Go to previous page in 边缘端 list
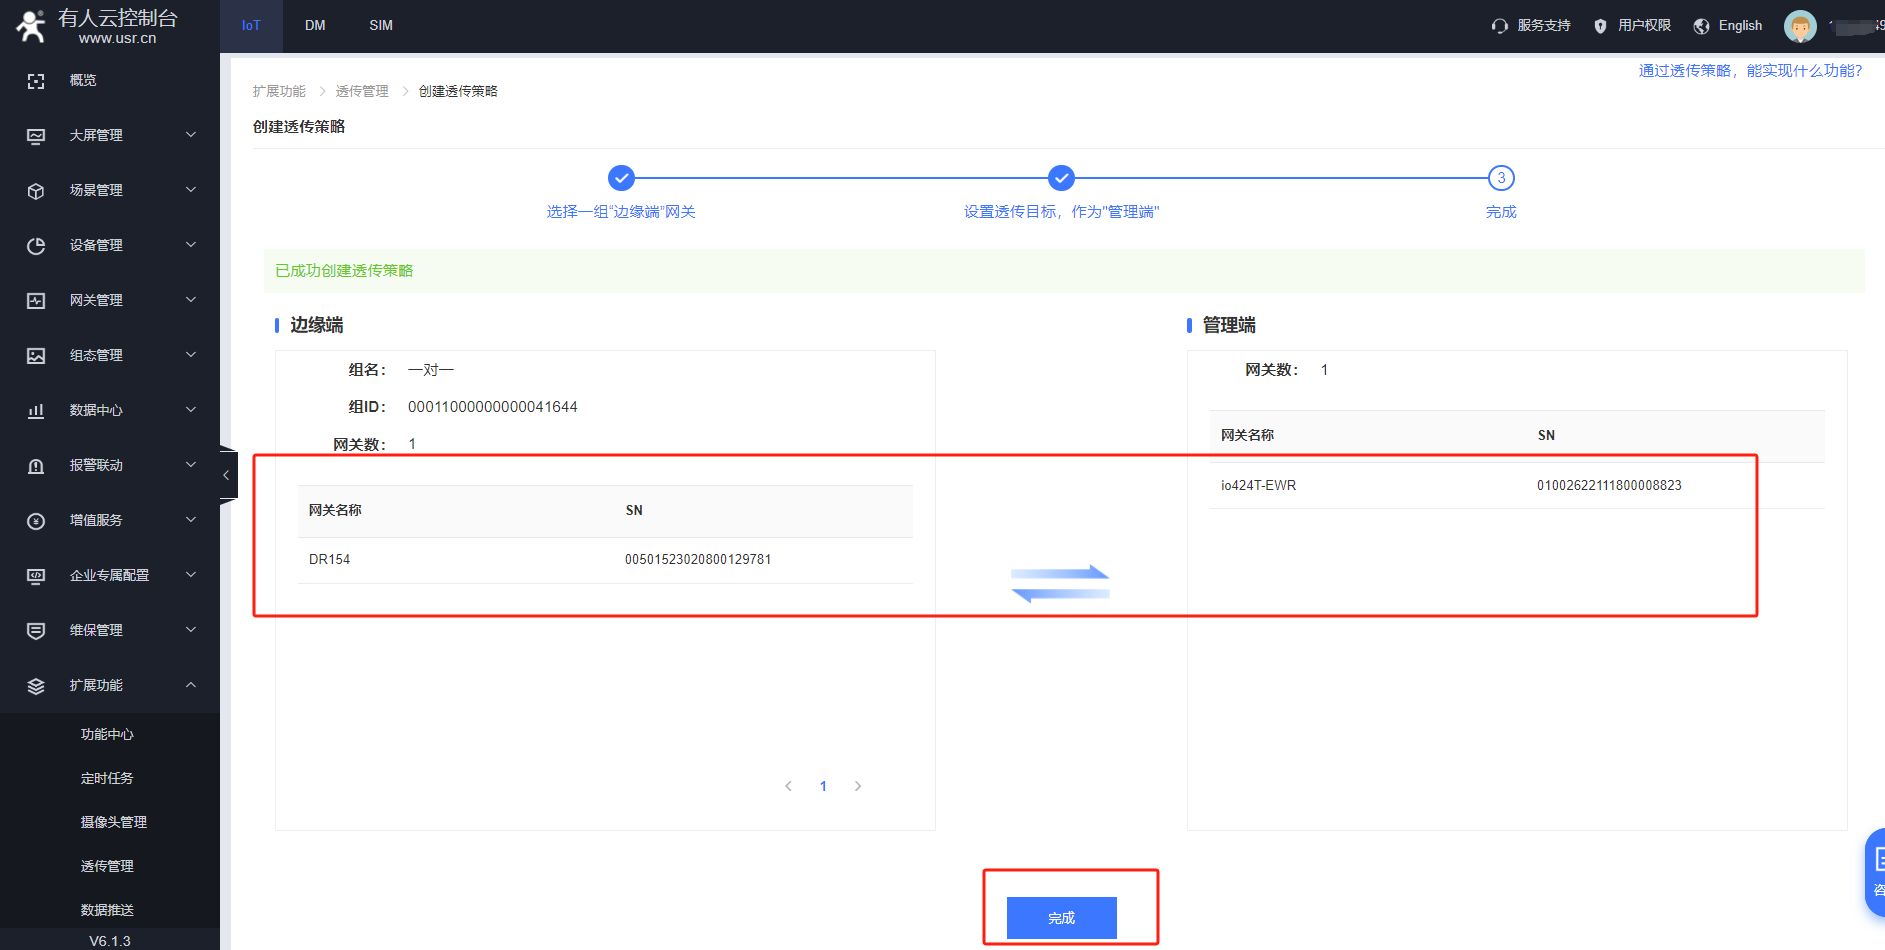The height and width of the screenshot is (950, 1885). click(x=789, y=786)
